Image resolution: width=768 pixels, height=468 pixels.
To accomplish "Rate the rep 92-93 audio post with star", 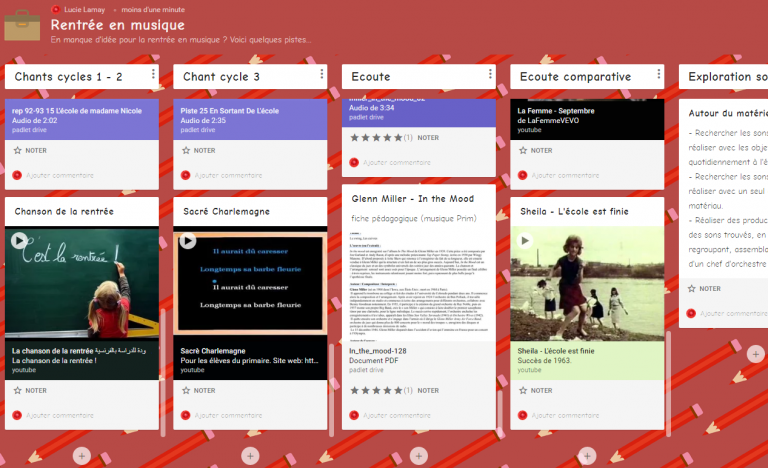I will click(17, 151).
